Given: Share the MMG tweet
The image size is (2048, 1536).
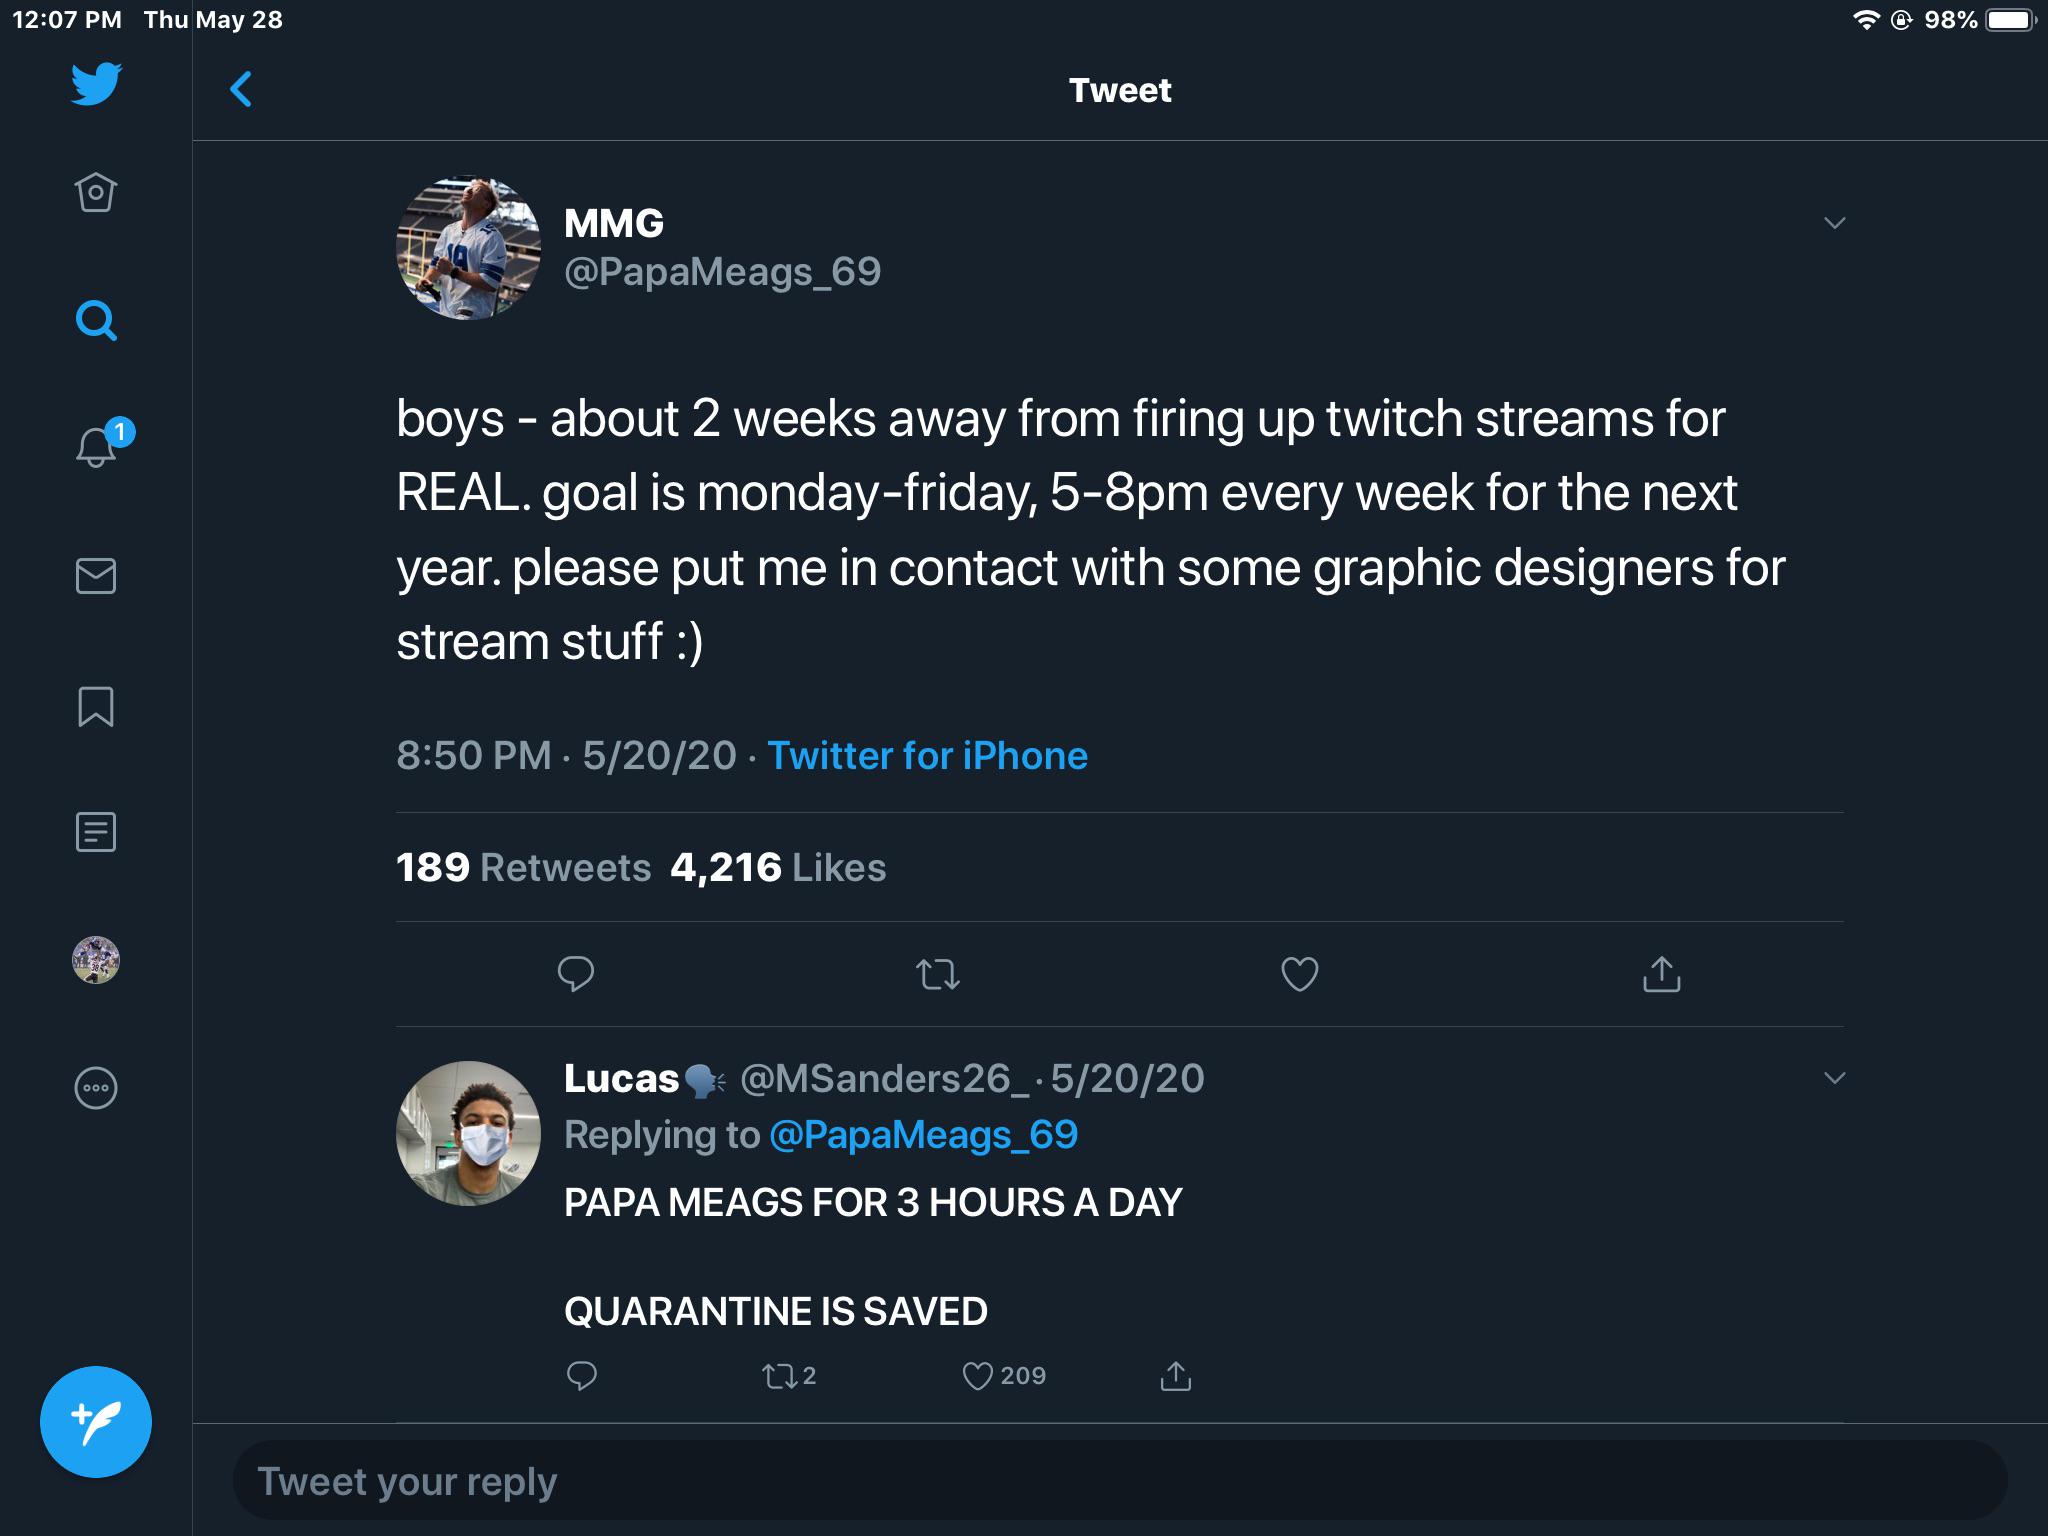Looking at the screenshot, I should pyautogui.click(x=1661, y=973).
